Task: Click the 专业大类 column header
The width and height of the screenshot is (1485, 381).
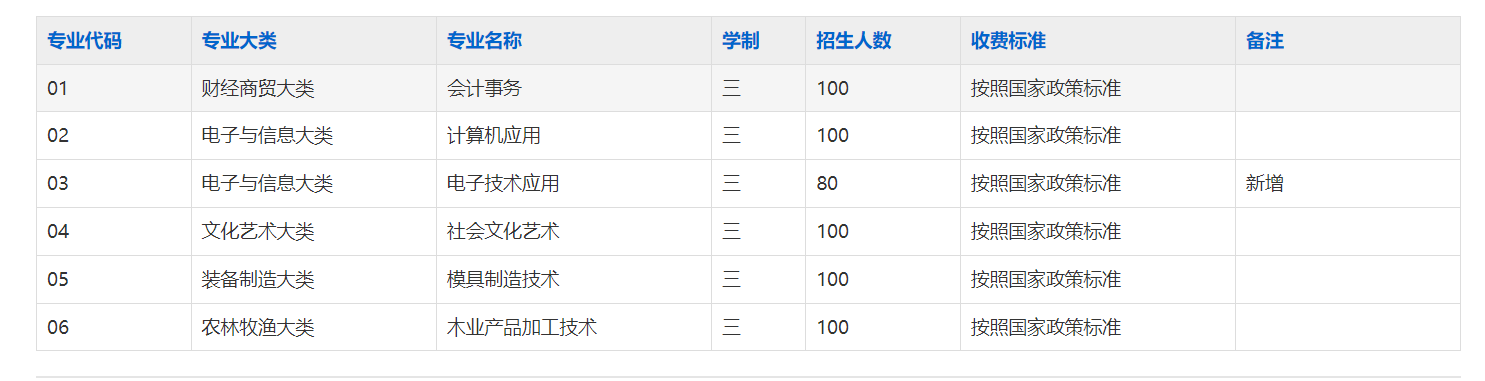Action: click(314, 41)
